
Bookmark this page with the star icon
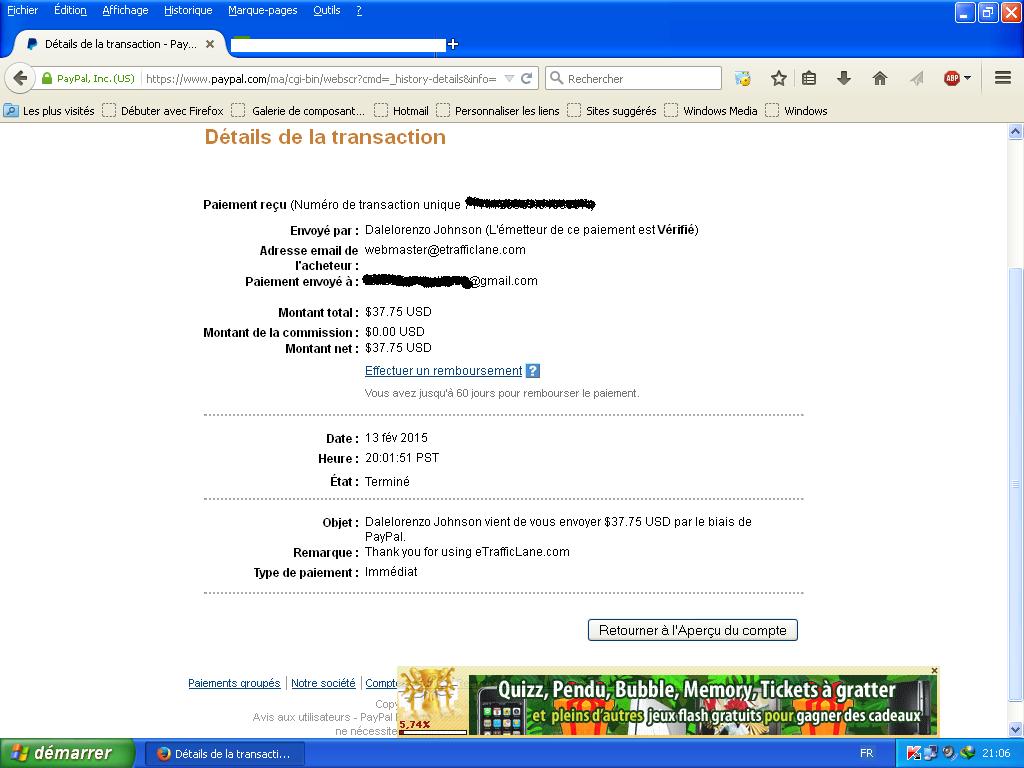tap(778, 78)
